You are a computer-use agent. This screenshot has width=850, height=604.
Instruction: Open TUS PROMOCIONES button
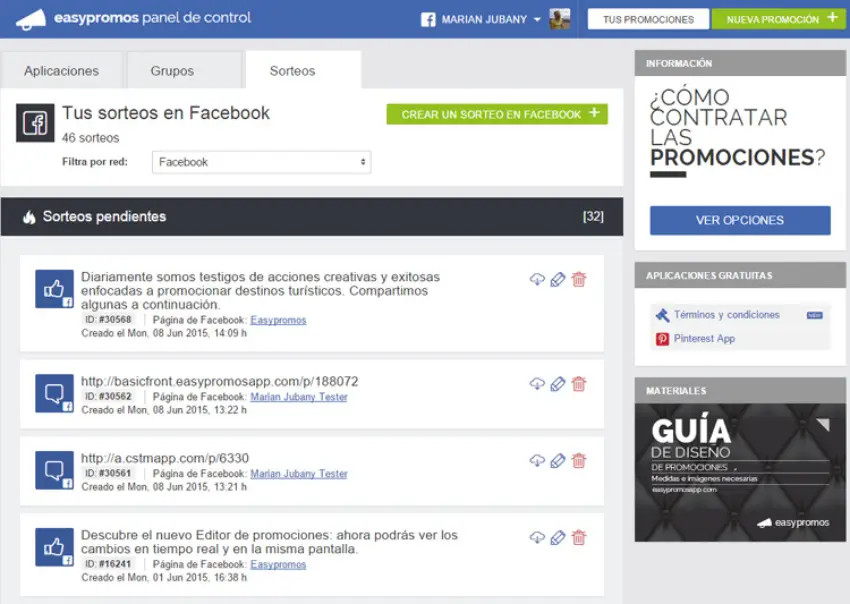coord(648,19)
